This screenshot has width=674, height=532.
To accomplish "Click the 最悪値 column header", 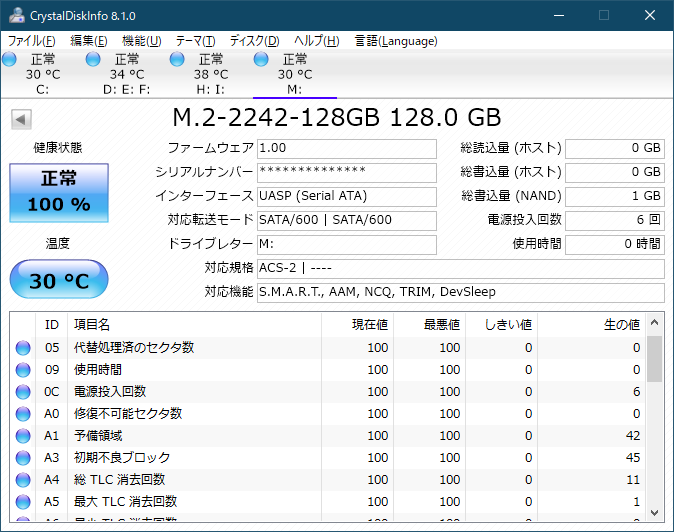I will (429, 324).
